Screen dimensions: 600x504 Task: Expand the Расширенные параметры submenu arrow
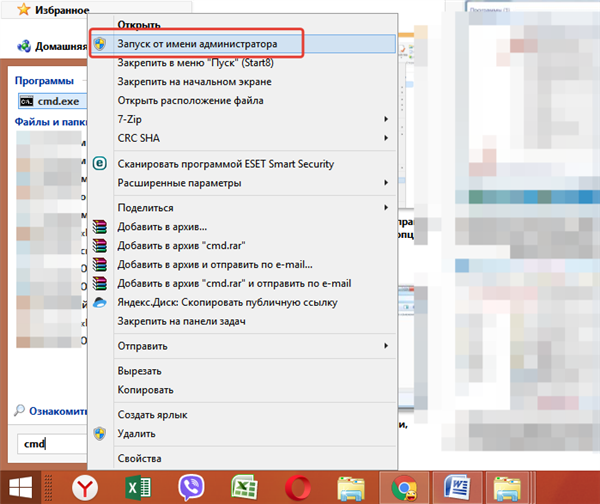[x=386, y=183]
